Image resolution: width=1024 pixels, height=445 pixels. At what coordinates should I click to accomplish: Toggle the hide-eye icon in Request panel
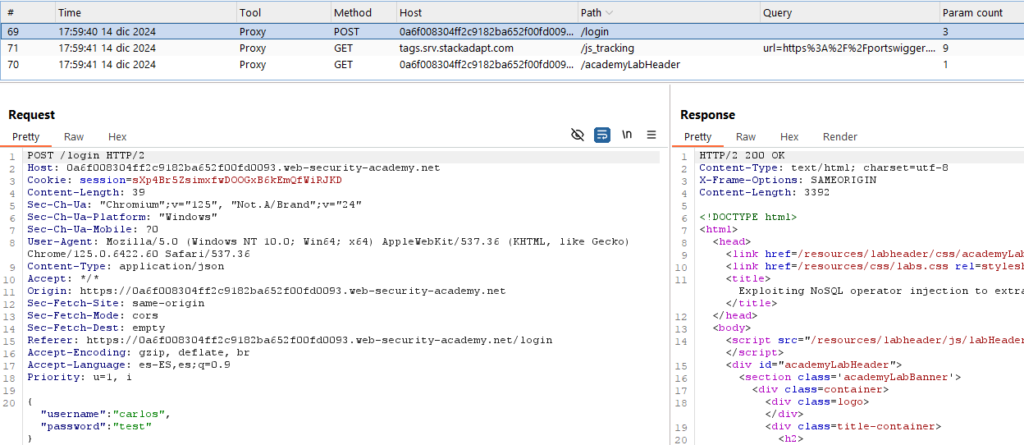click(577, 135)
